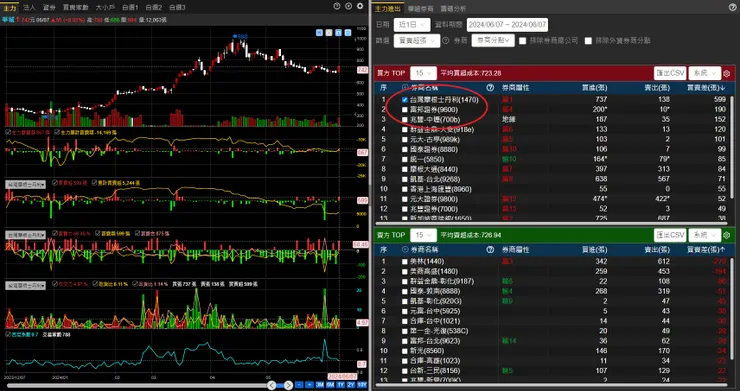The width and height of the screenshot is (740, 391).
Task: Enable the 排除外資券商分點 checkbox
Action: pos(588,41)
